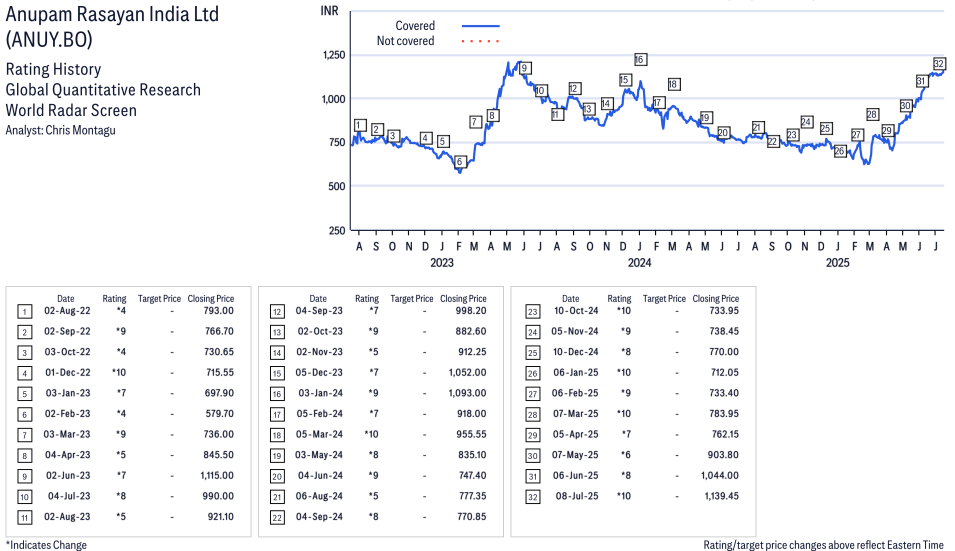955x551 pixels.
Task: Click the closing price 835.10
Action: click(x=472, y=455)
